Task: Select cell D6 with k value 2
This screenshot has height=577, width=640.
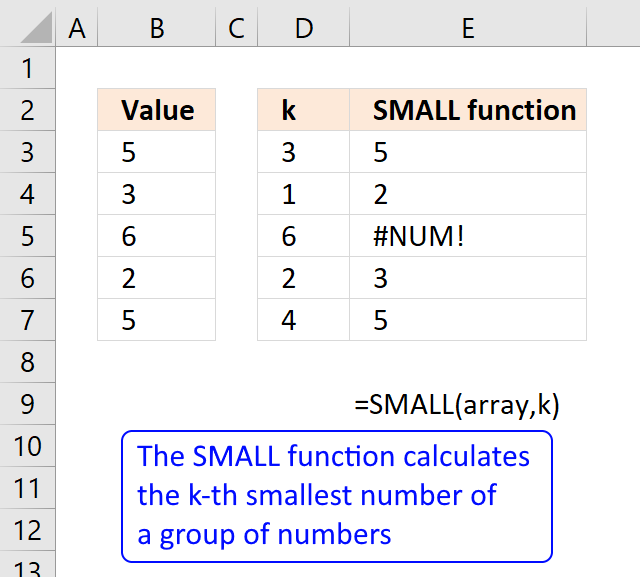Action: pyautogui.click(x=304, y=278)
